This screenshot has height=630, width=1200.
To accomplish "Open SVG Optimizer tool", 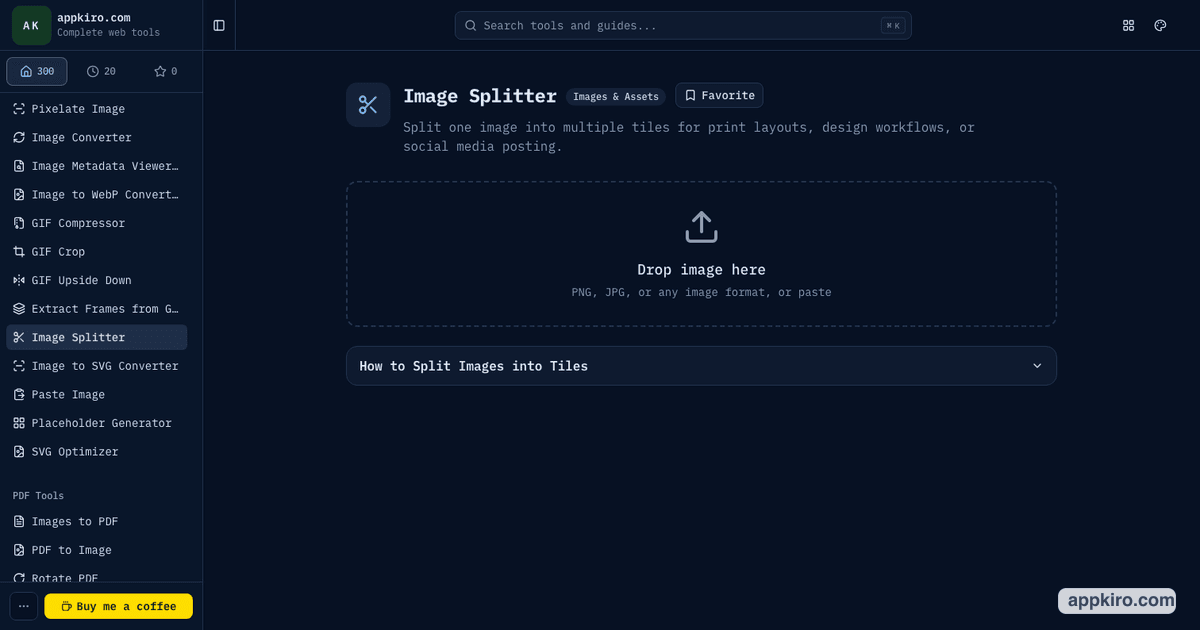I will point(96,452).
